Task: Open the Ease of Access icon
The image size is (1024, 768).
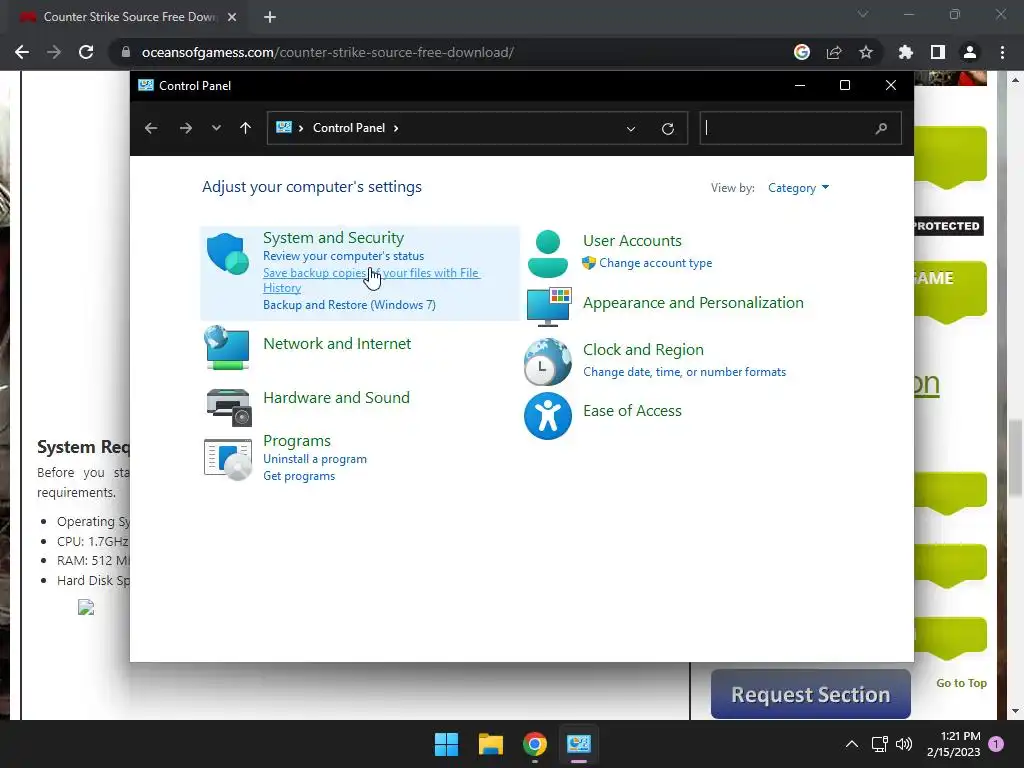Action: (x=547, y=416)
